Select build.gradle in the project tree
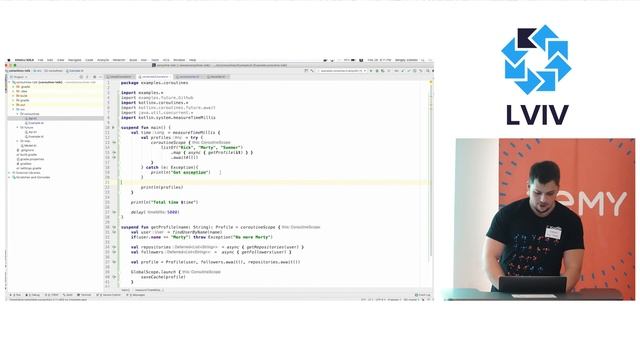Screen dimensions: 640x360 pos(27,155)
